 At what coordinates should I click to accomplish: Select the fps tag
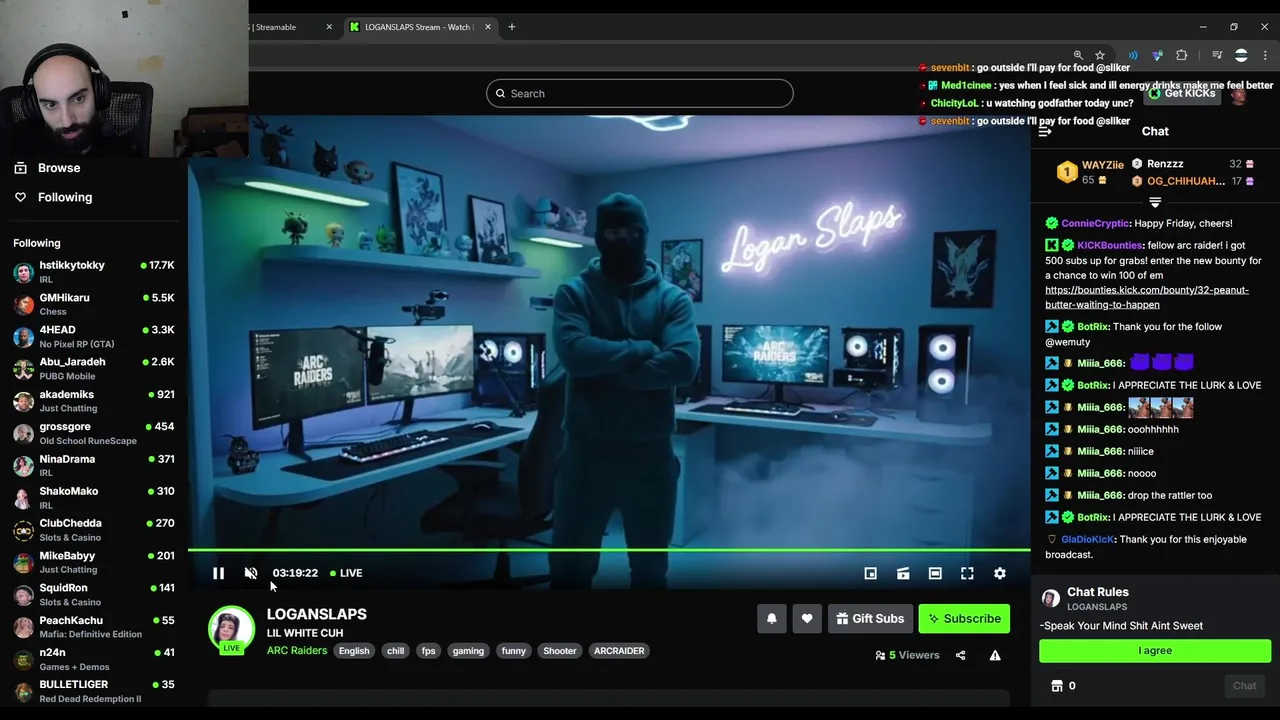[x=428, y=651]
